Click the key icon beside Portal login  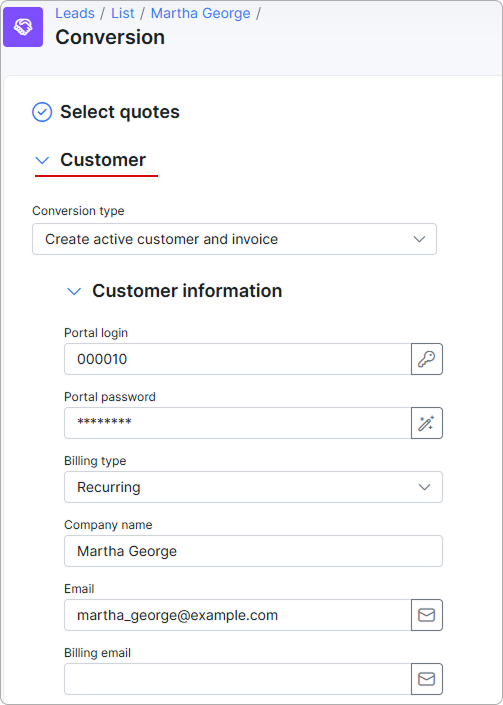point(427,359)
